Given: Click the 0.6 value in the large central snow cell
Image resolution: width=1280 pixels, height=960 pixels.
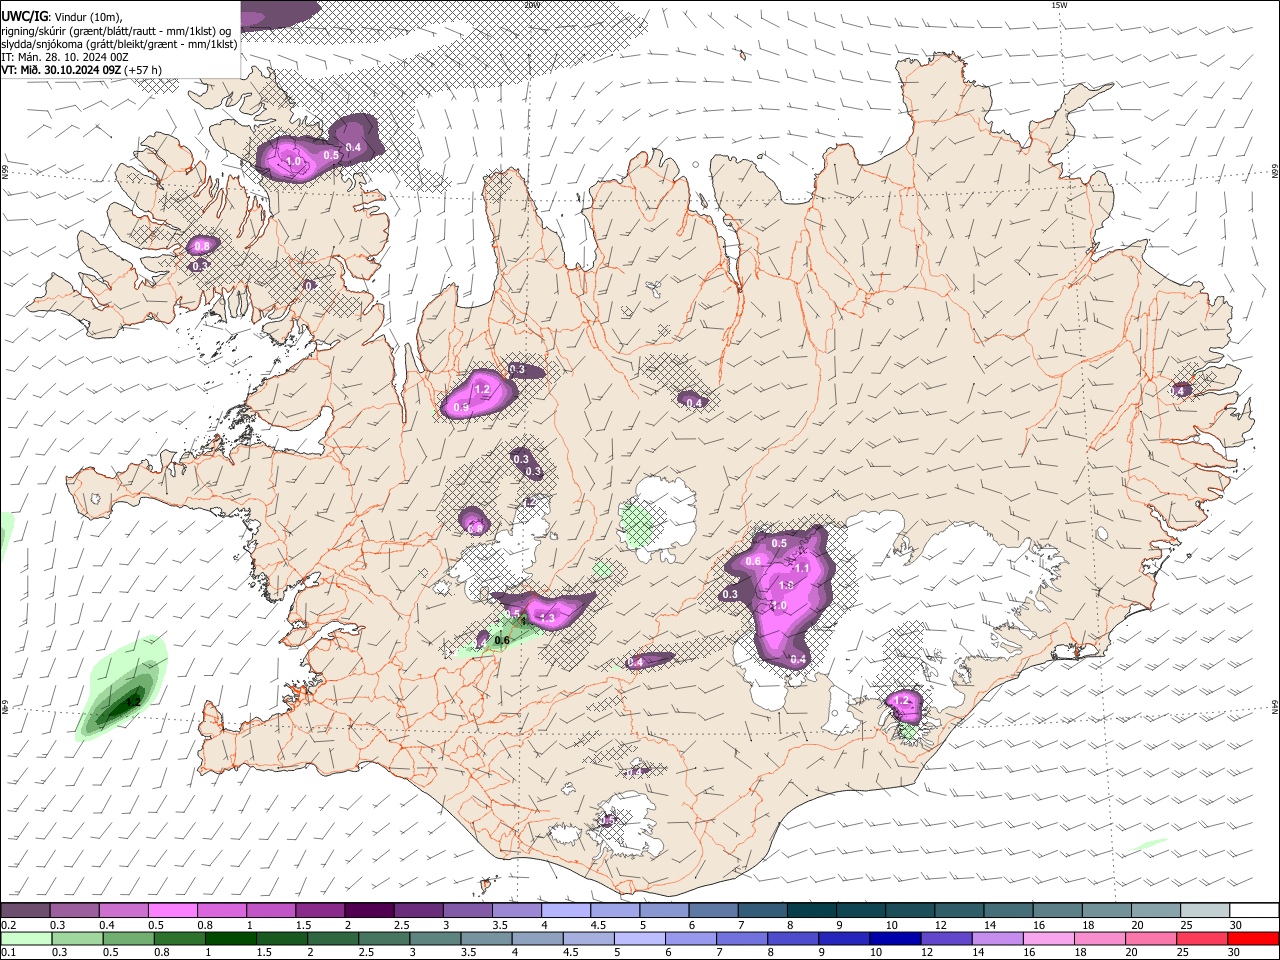Looking at the screenshot, I should 754,562.
